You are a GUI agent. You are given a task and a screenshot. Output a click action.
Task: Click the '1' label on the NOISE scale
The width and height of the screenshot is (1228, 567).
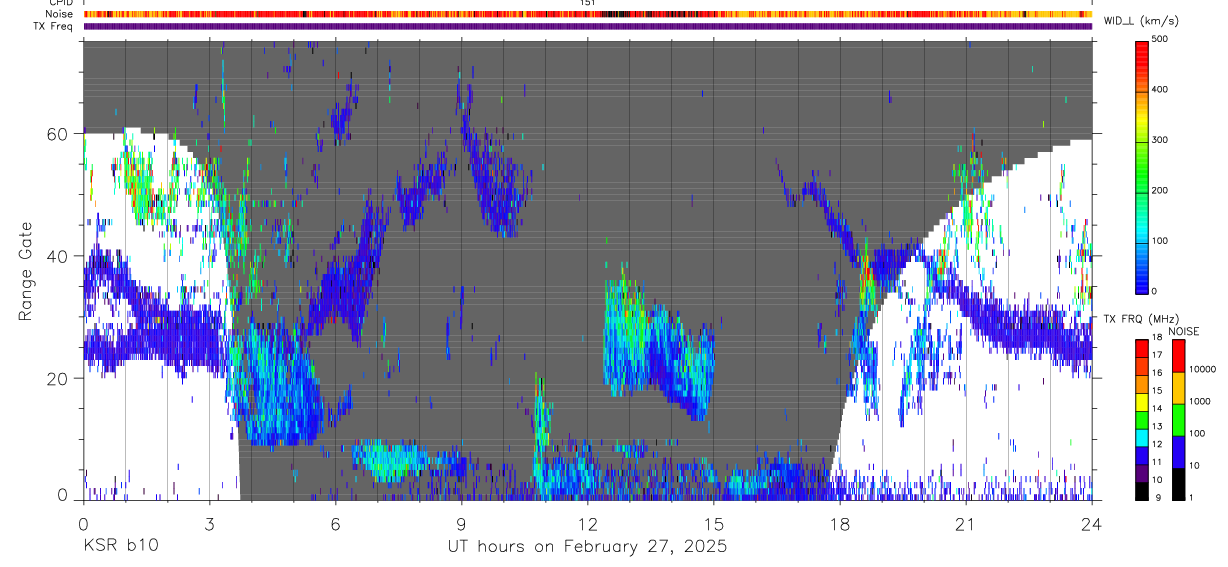tap(1193, 497)
